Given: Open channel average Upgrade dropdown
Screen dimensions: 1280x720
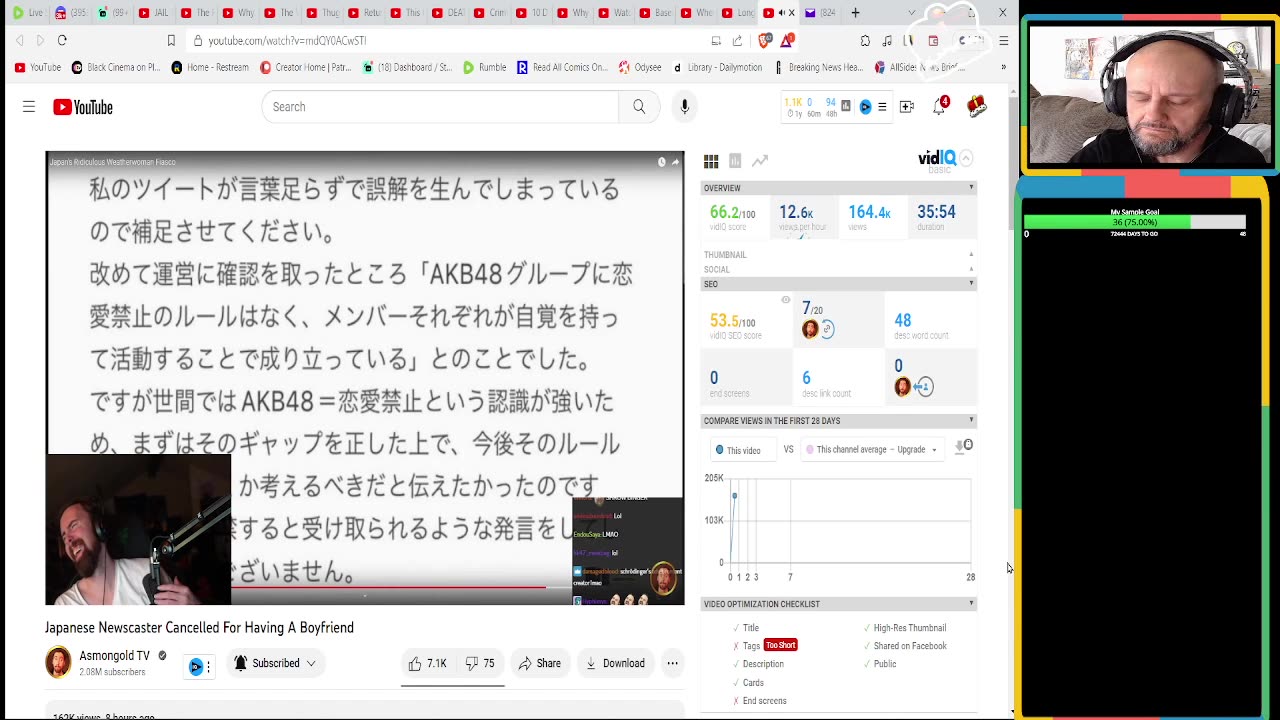Looking at the screenshot, I should [872, 450].
